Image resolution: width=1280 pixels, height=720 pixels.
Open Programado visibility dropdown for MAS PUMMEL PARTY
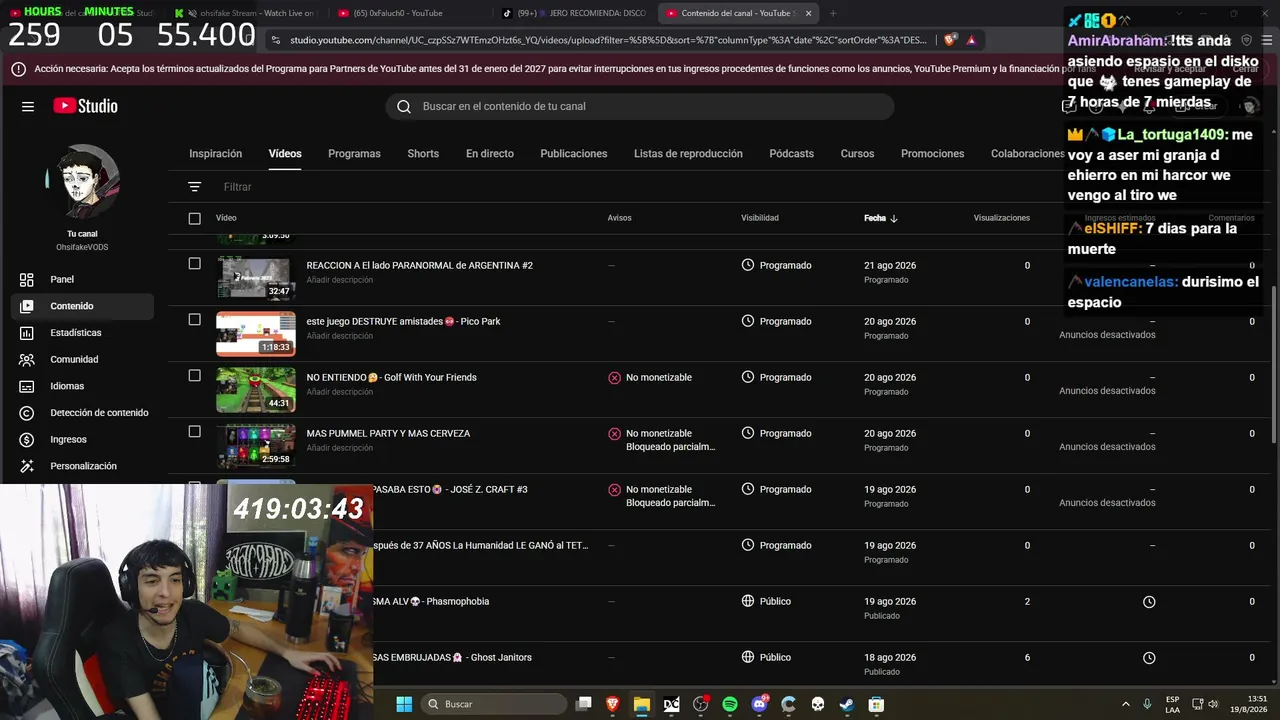[x=777, y=434]
